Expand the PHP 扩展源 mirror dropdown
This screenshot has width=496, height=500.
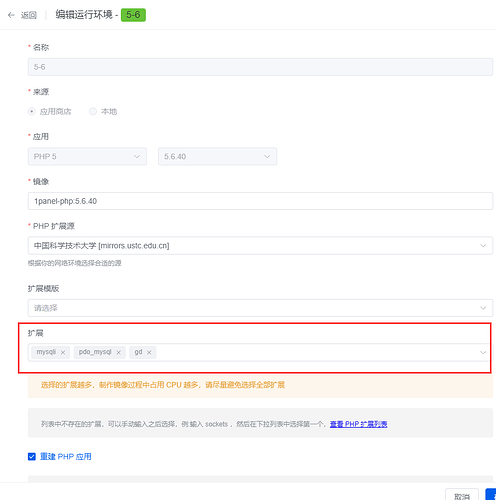[260, 246]
